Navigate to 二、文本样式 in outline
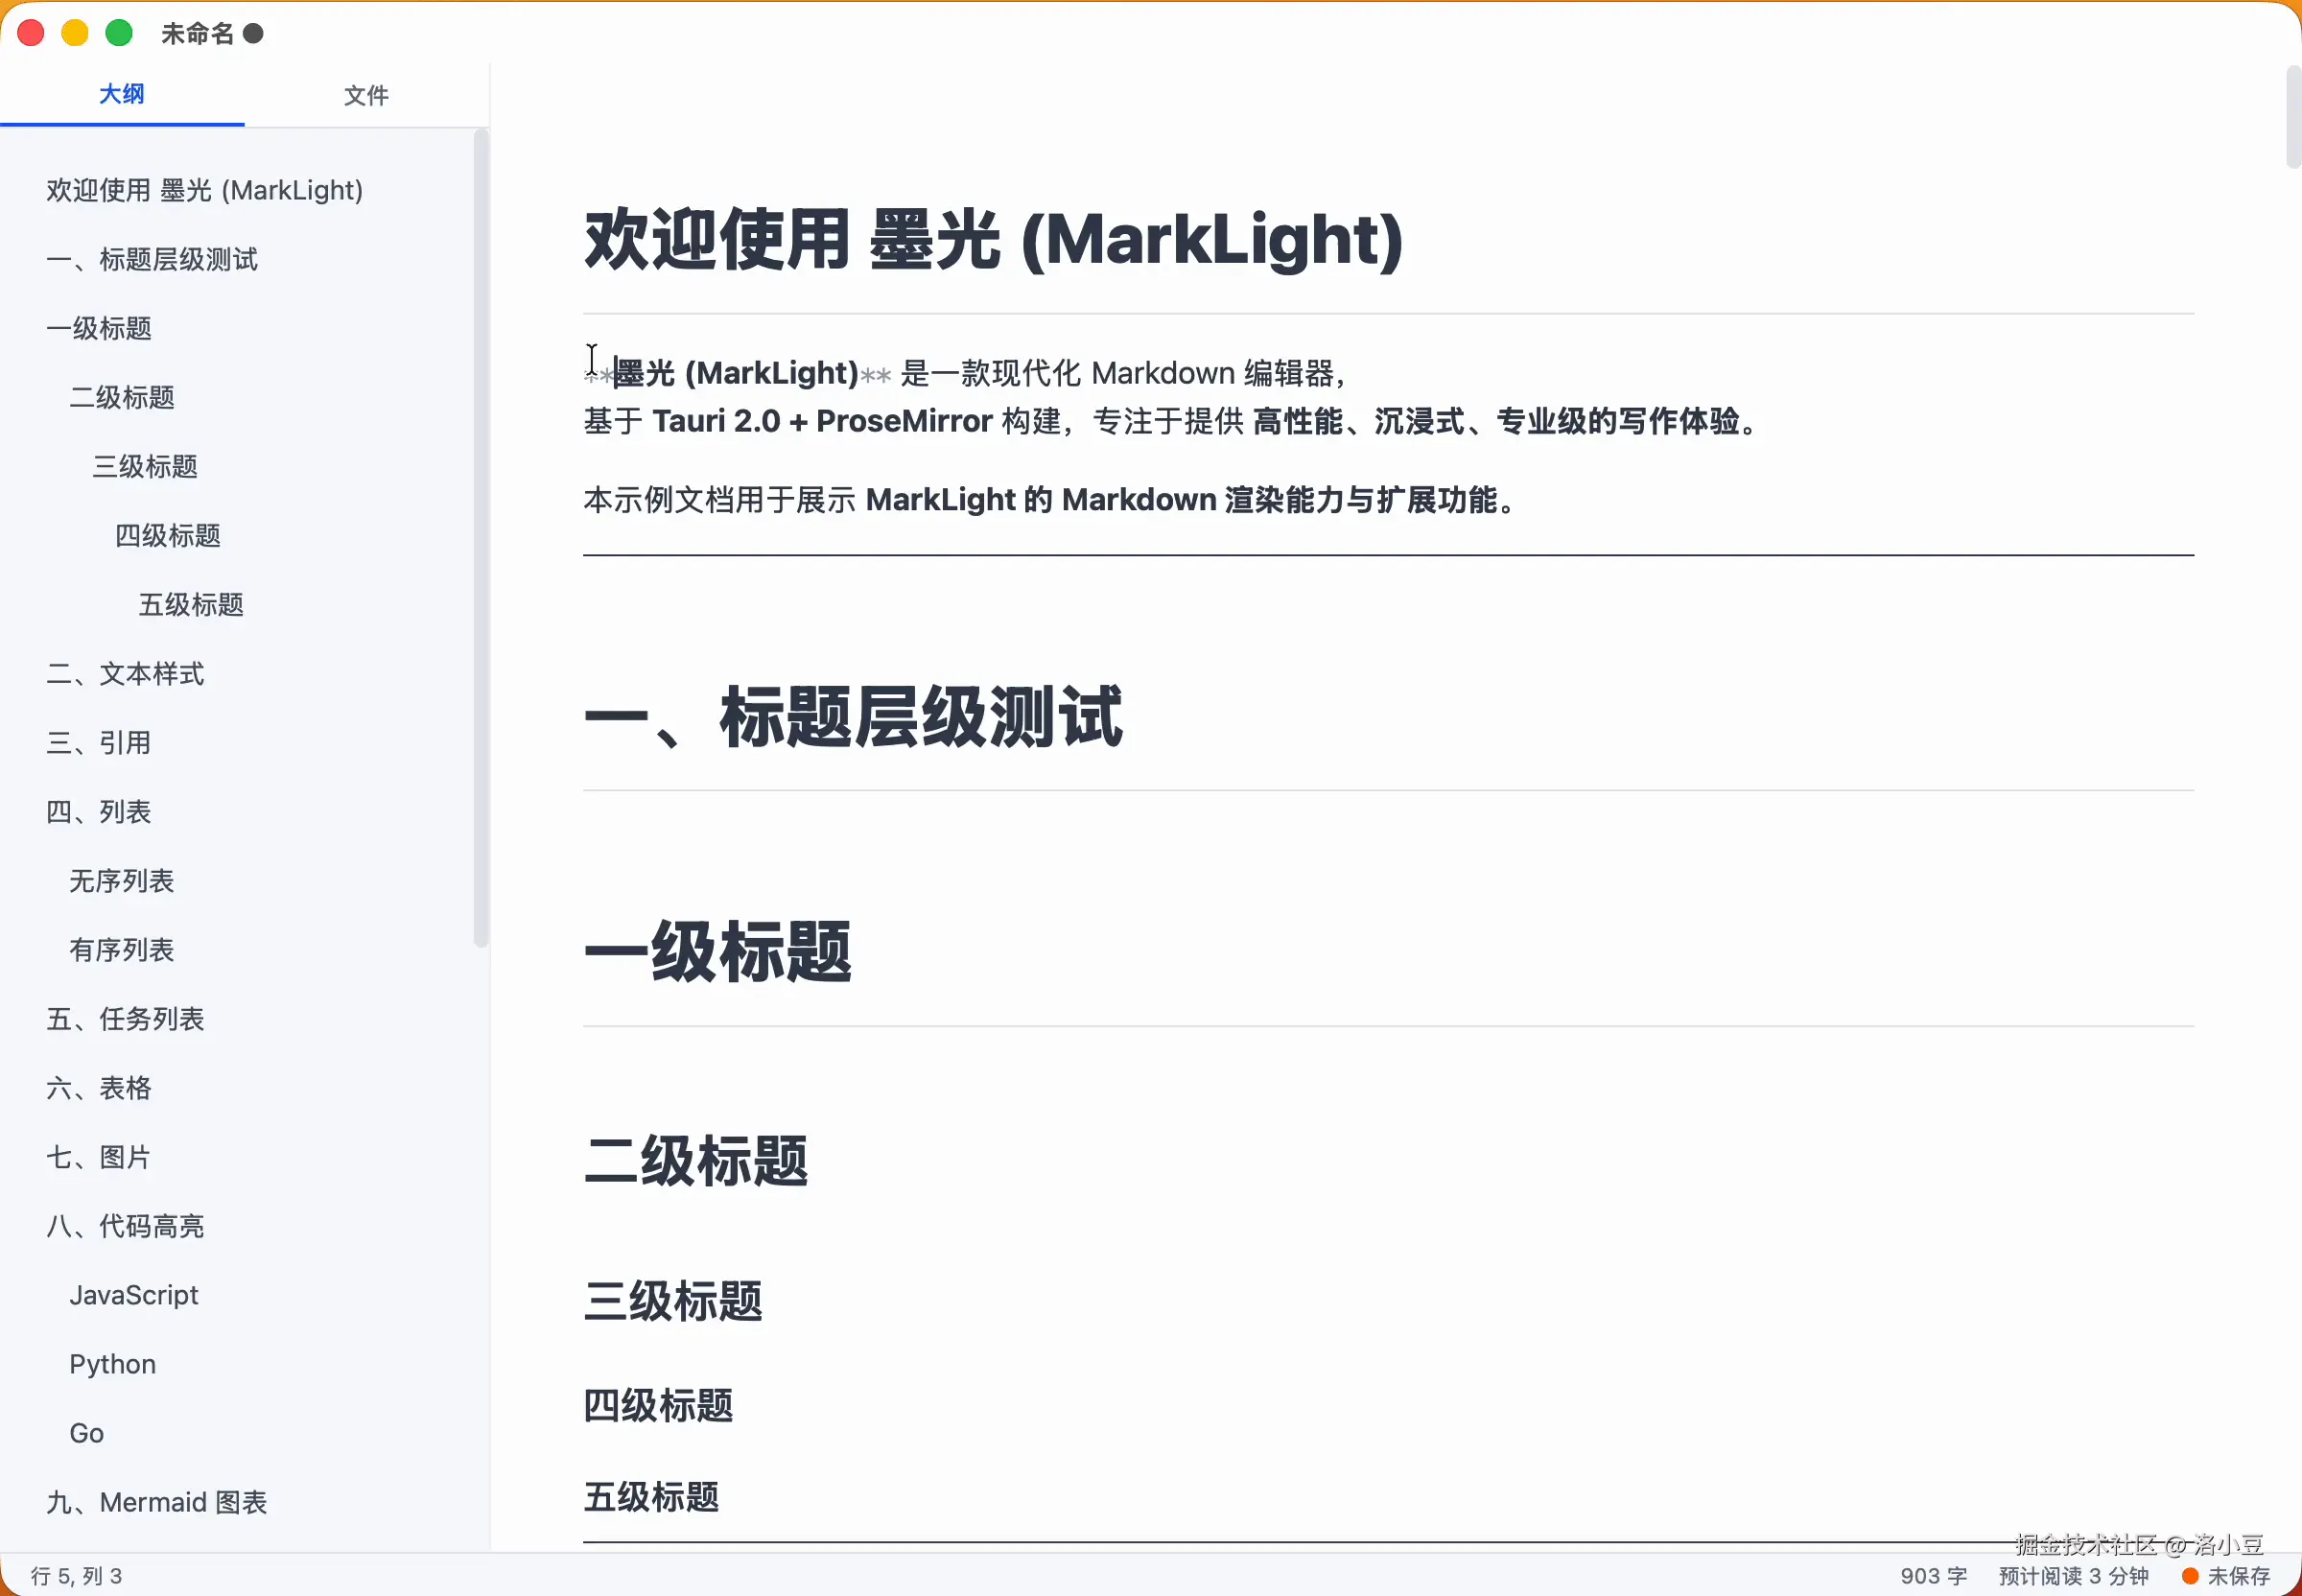This screenshot has width=2302, height=1596. pos(125,674)
